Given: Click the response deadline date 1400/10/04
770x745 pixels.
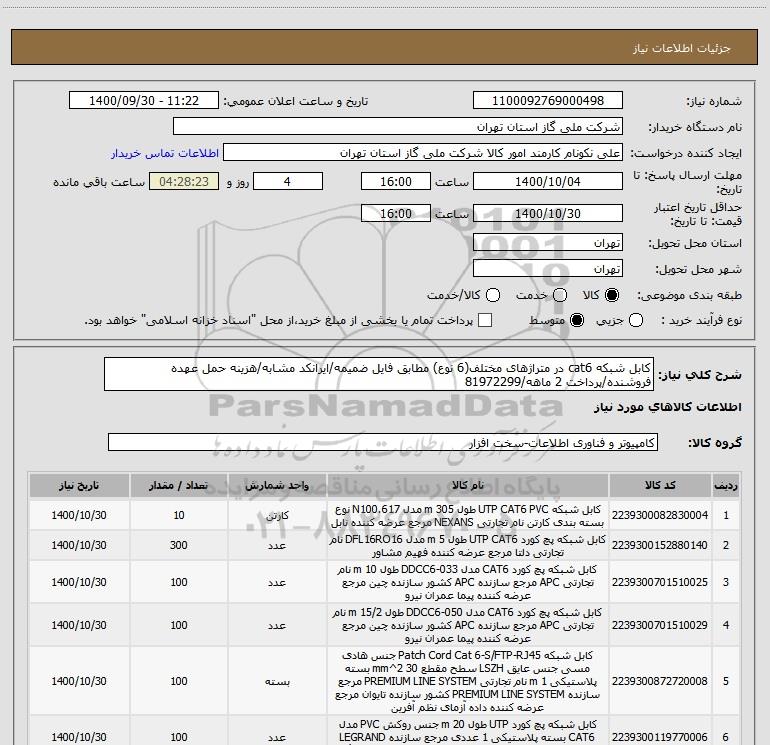Looking at the screenshot, I should [548, 181].
